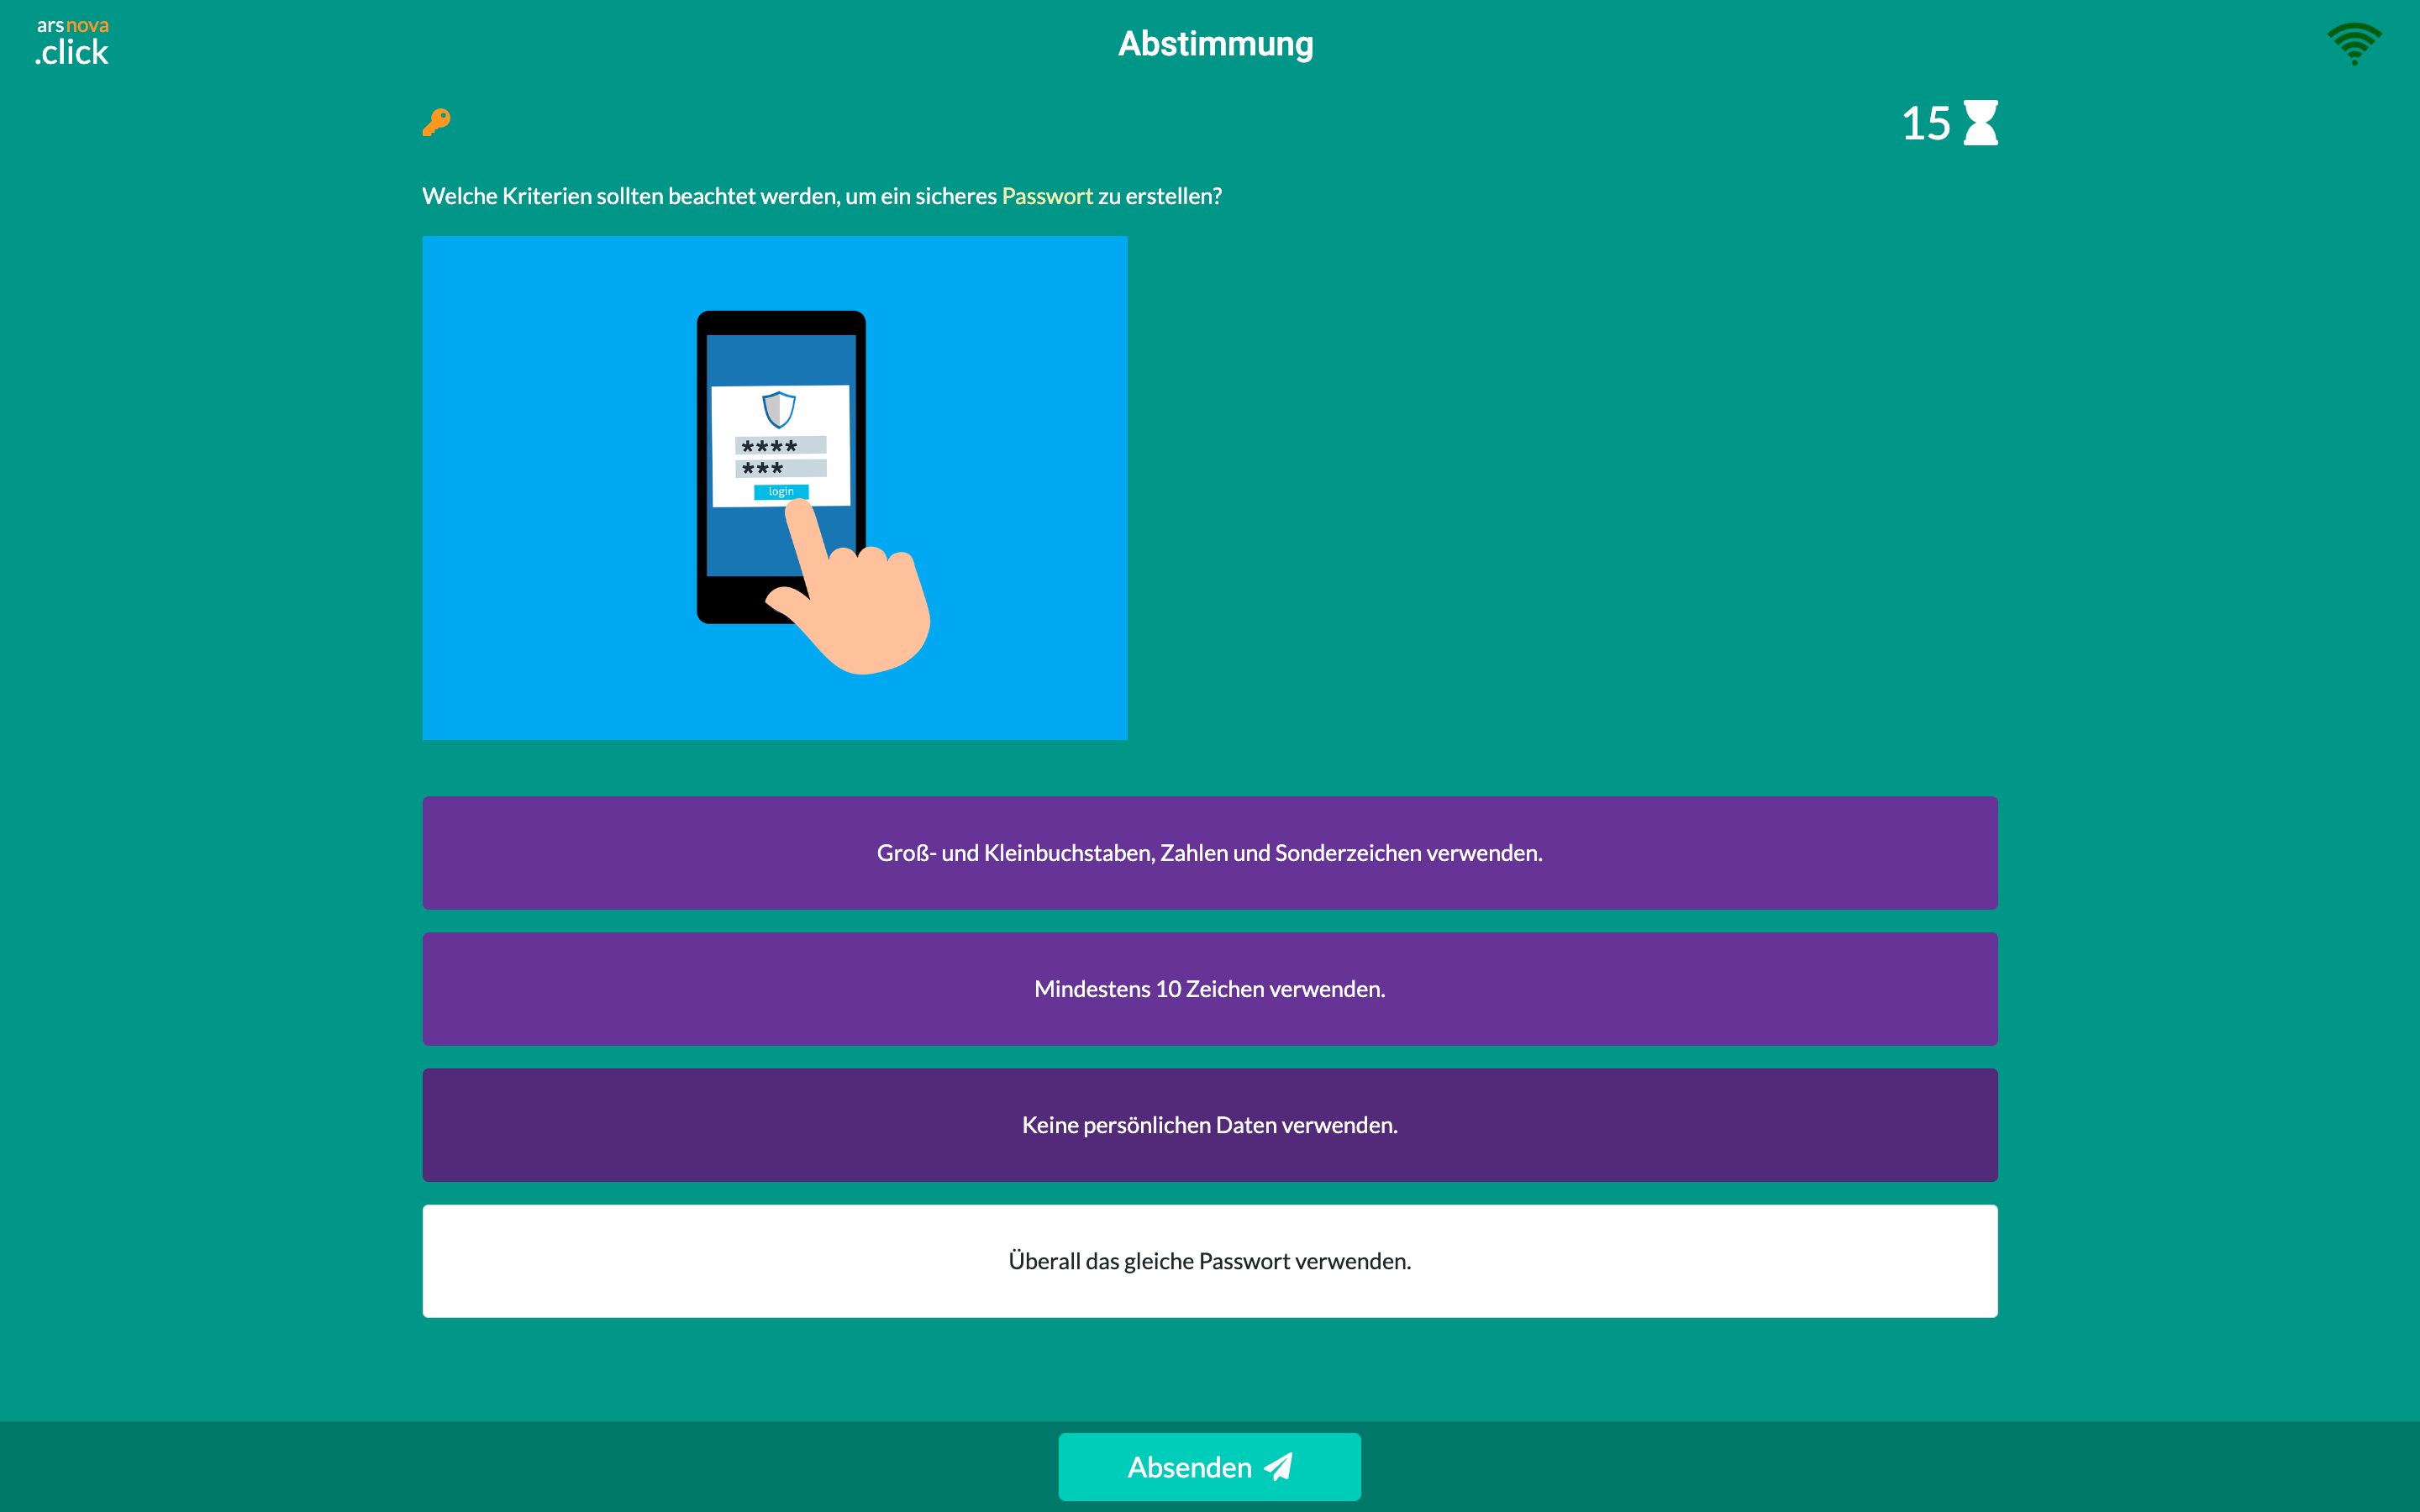This screenshot has height=1512, width=2420.
Task: Deselect answer 'Überall das gleiche Passwort verwenden.'
Action: [x=1210, y=1261]
